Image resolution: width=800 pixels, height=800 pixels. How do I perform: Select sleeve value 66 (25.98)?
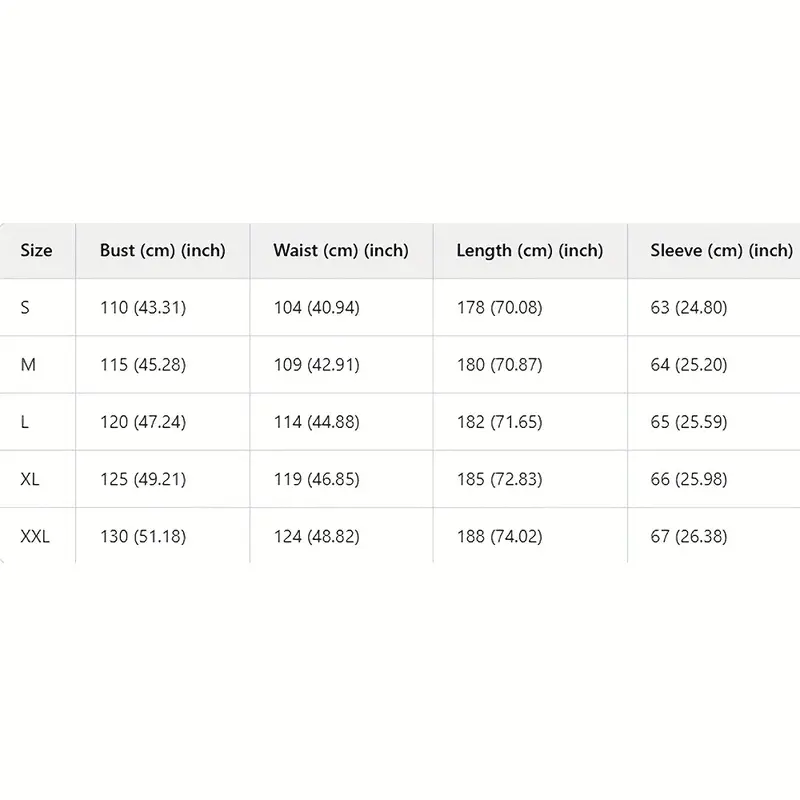point(689,479)
